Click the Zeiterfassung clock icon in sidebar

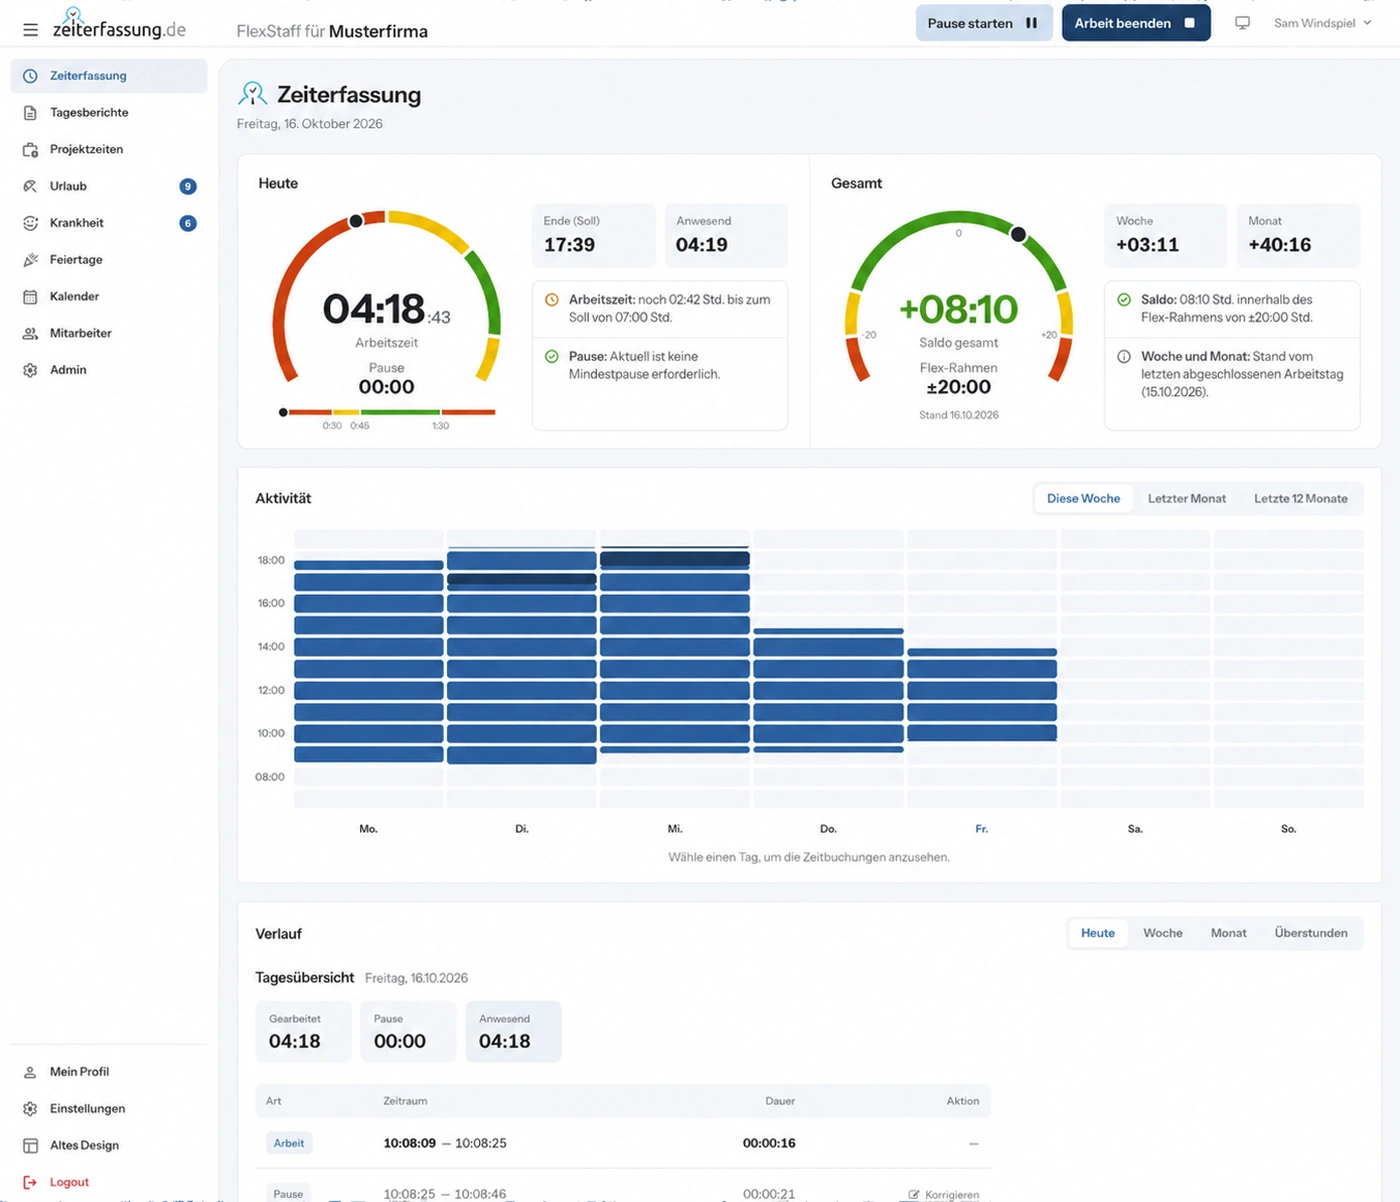click(30, 76)
